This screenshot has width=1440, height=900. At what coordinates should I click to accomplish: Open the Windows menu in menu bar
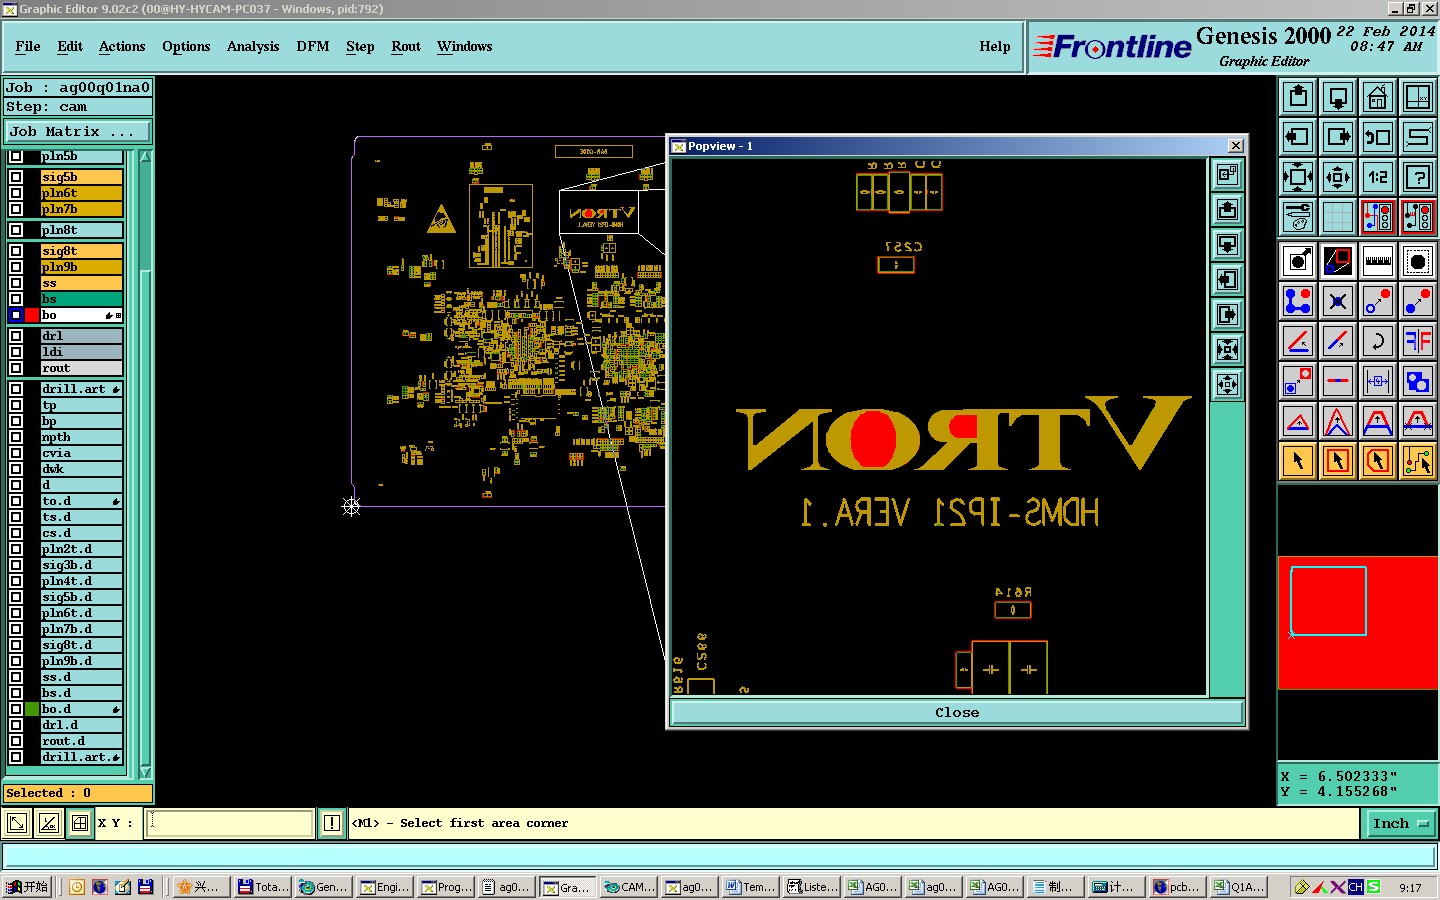click(464, 46)
